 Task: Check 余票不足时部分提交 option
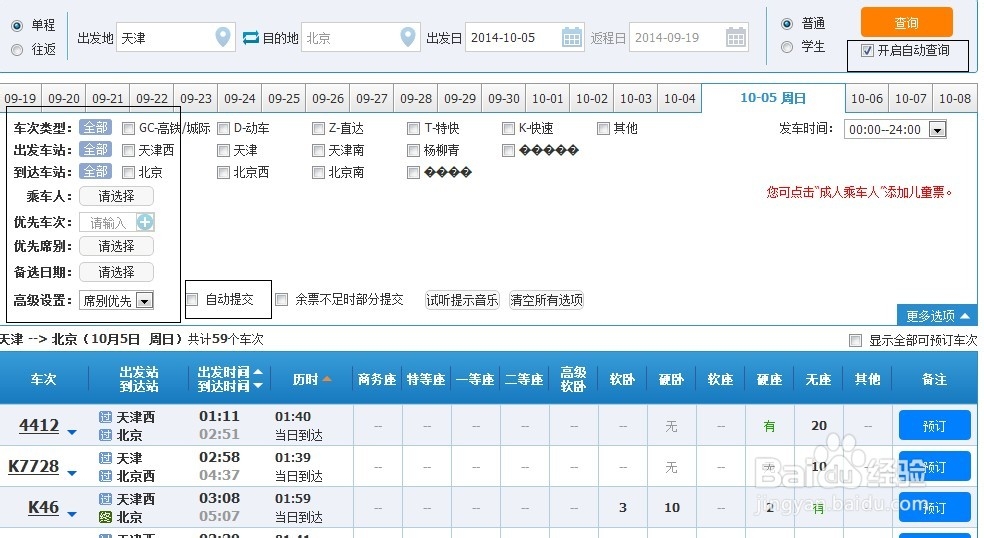tap(282, 299)
